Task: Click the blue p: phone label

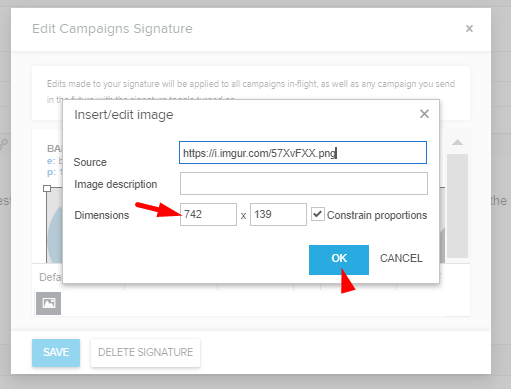Action: point(51,172)
